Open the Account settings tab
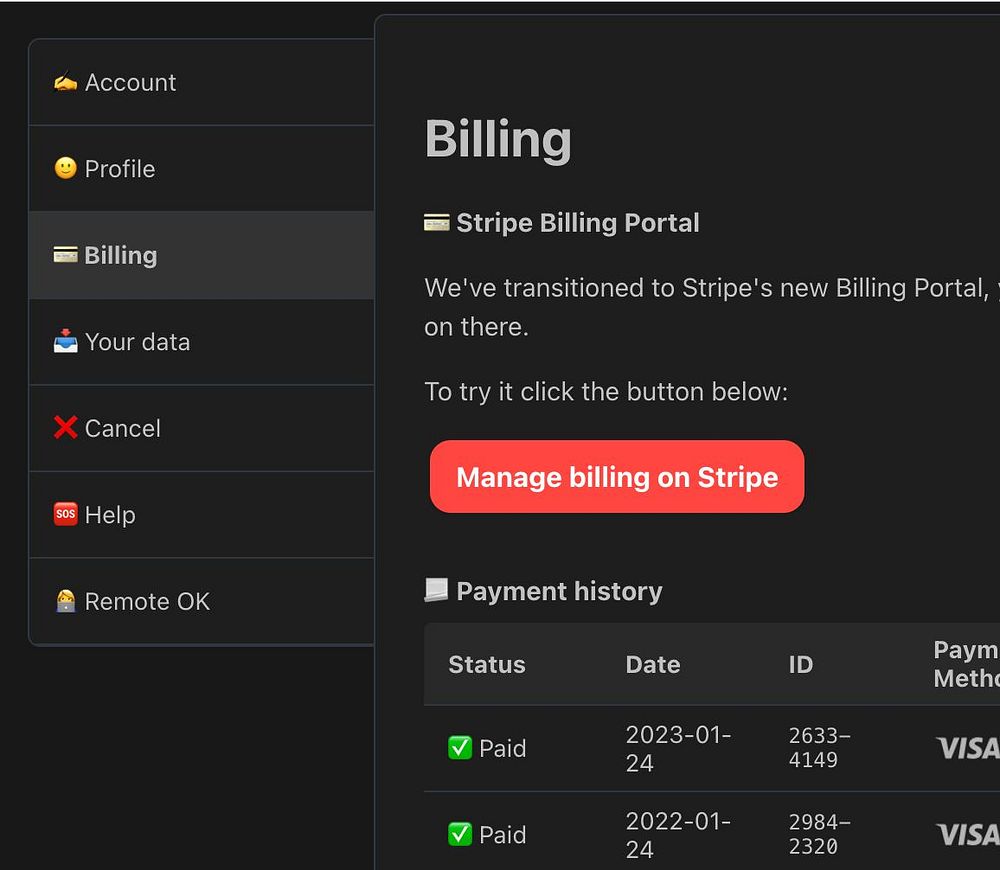 point(202,82)
